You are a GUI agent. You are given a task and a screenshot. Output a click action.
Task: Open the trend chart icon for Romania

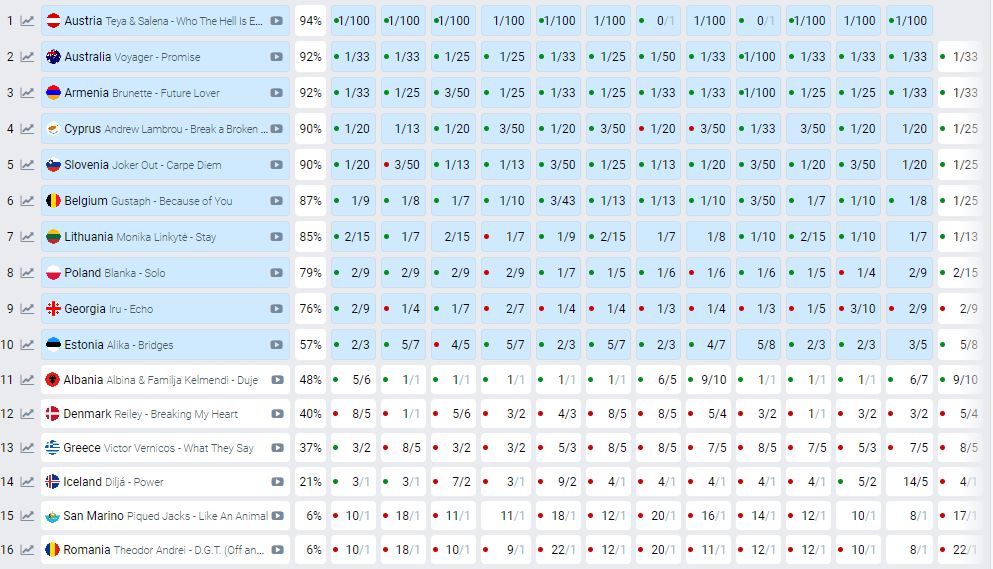coord(27,550)
